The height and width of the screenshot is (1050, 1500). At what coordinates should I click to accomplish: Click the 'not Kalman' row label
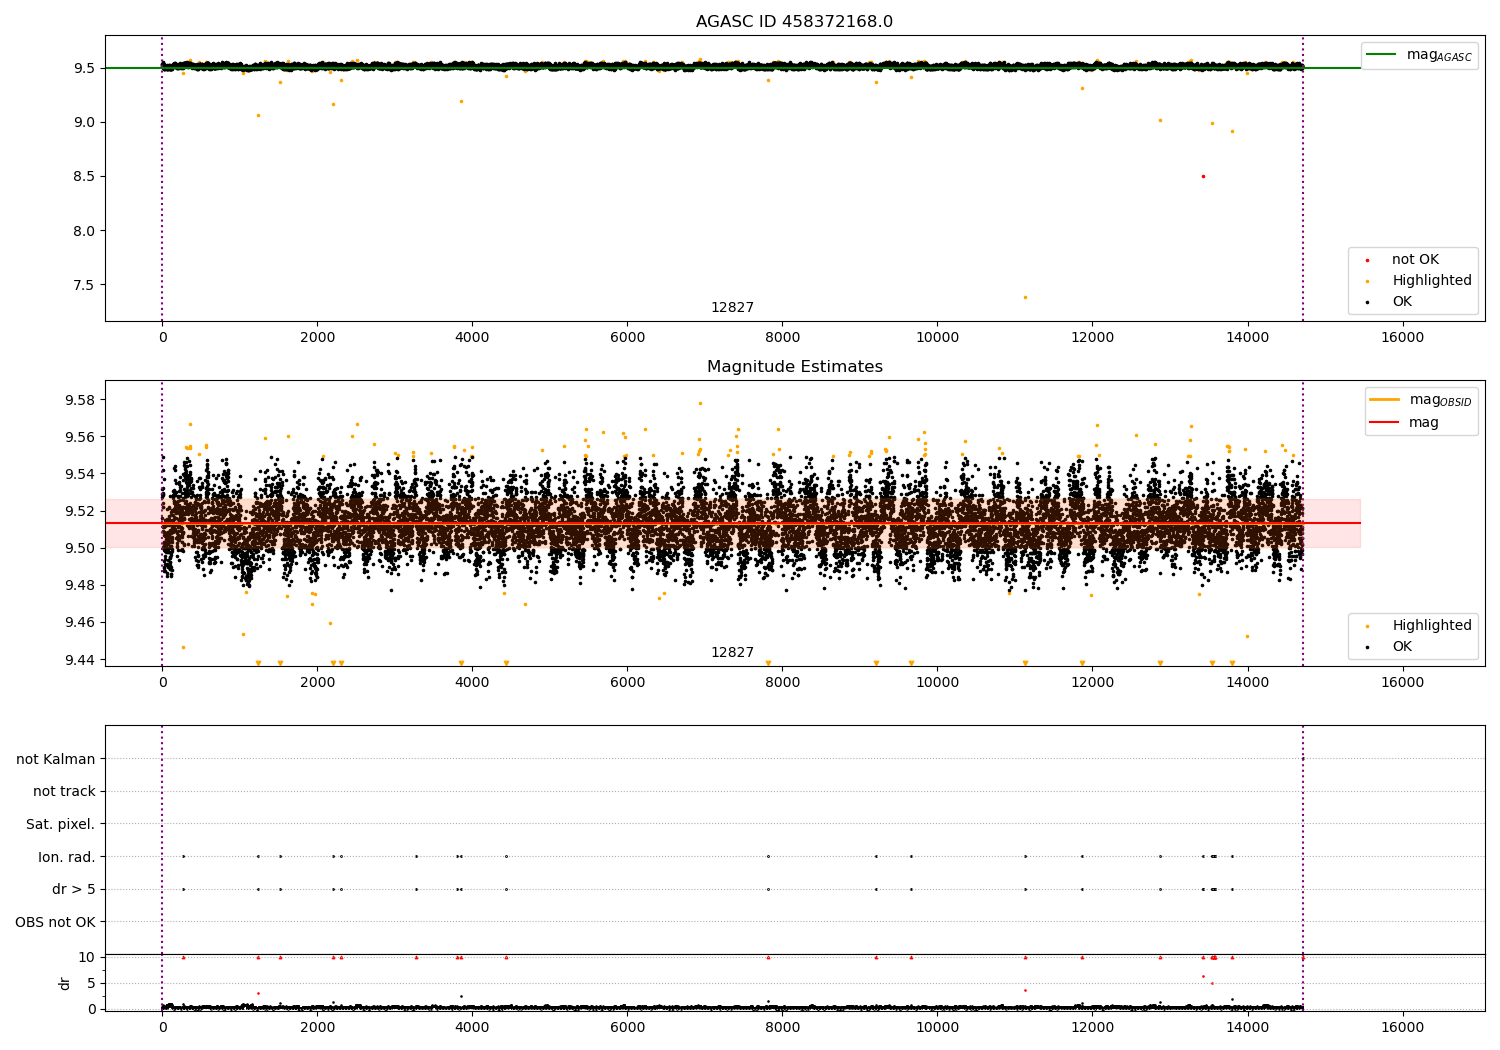click(56, 759)
